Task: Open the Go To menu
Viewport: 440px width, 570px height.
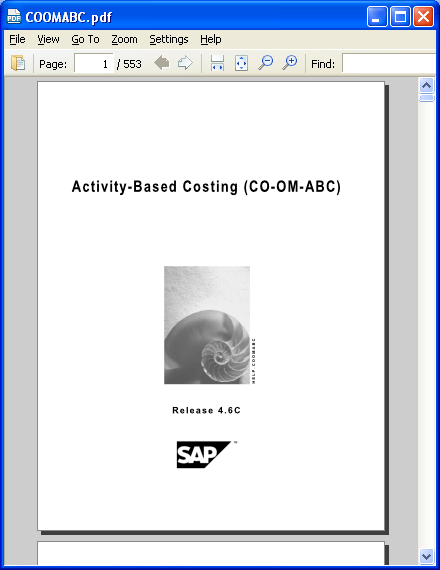Action: click(x=85, y=39)
